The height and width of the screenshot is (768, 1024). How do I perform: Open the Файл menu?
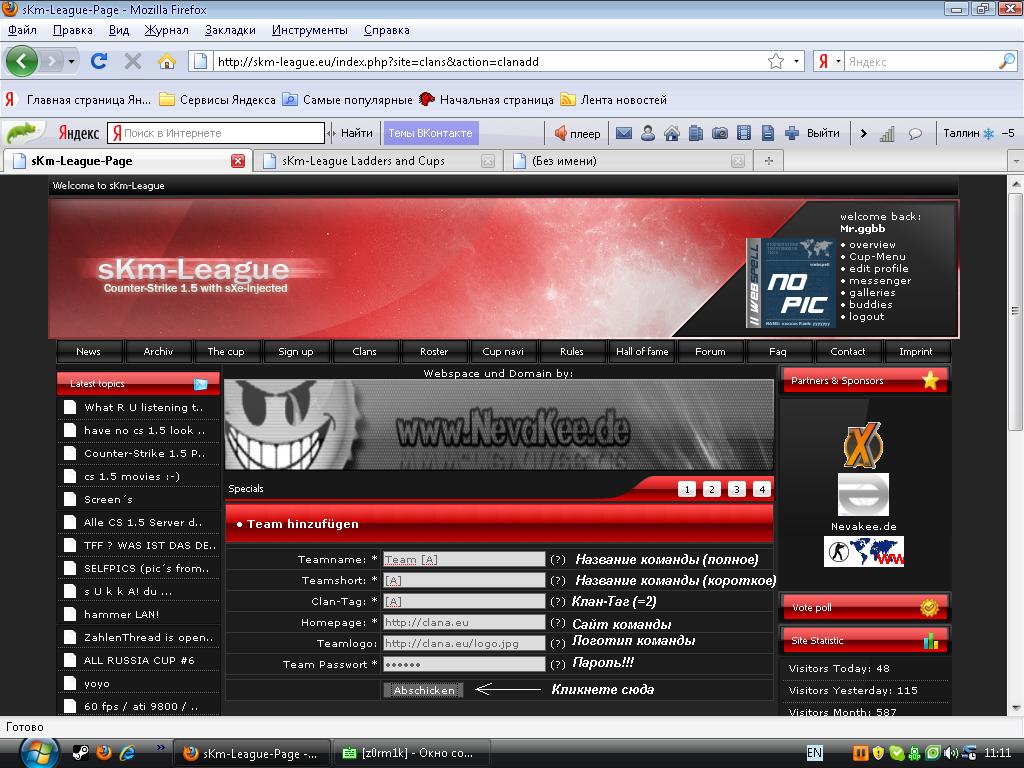pos(22,30)
